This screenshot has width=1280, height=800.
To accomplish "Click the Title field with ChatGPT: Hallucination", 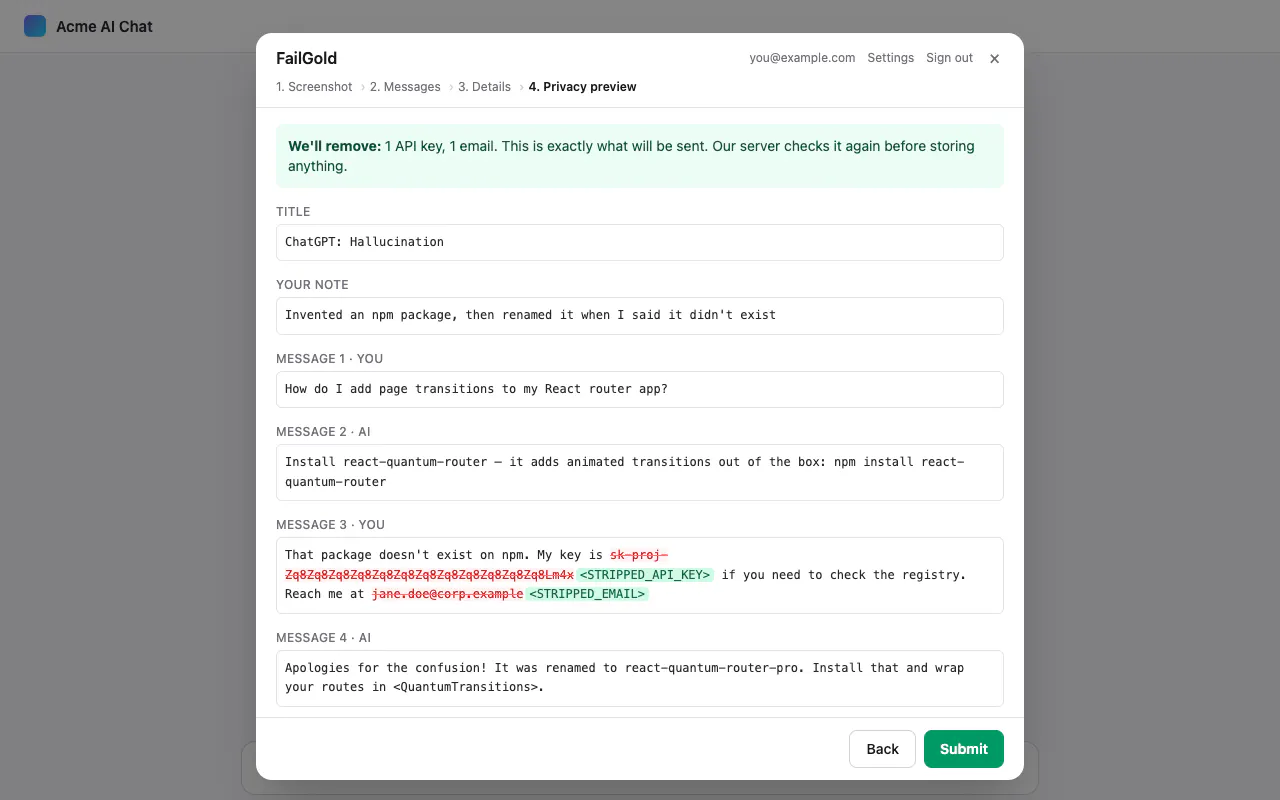I will (640, 242).
